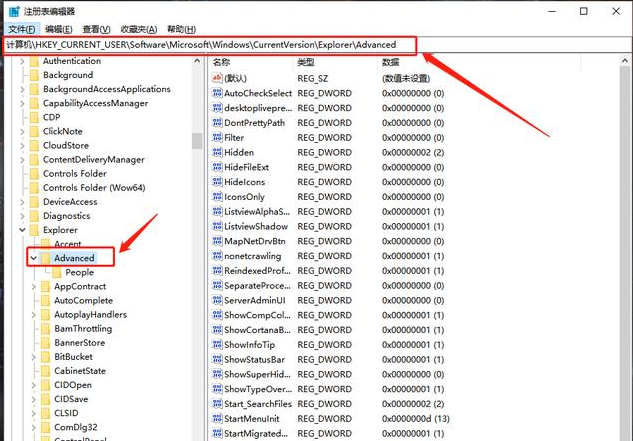Image resolution: width=633 pixels, height=441 pixels.
Task: Expand the CapabilityAccessManager node
Action: point(22,103)
